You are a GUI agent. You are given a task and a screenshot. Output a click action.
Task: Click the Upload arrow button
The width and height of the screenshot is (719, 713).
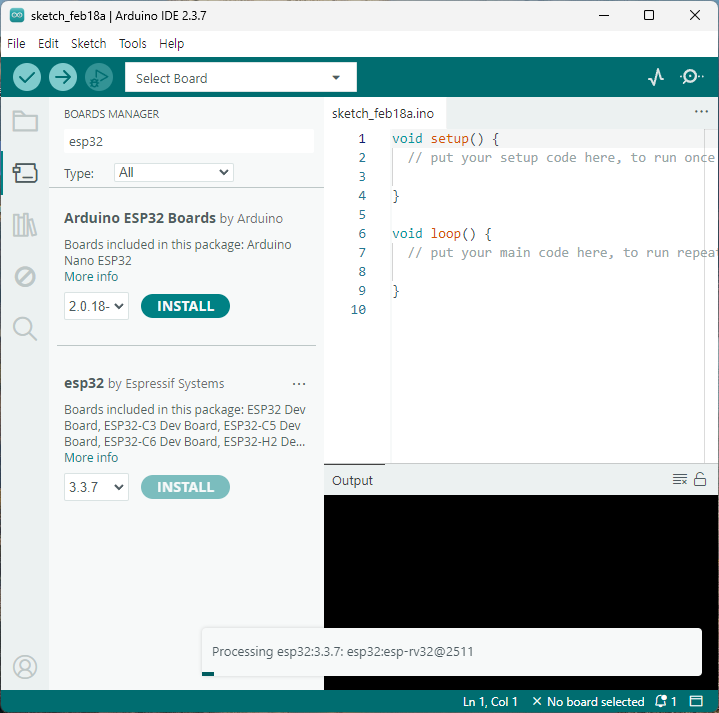[63, 77]
